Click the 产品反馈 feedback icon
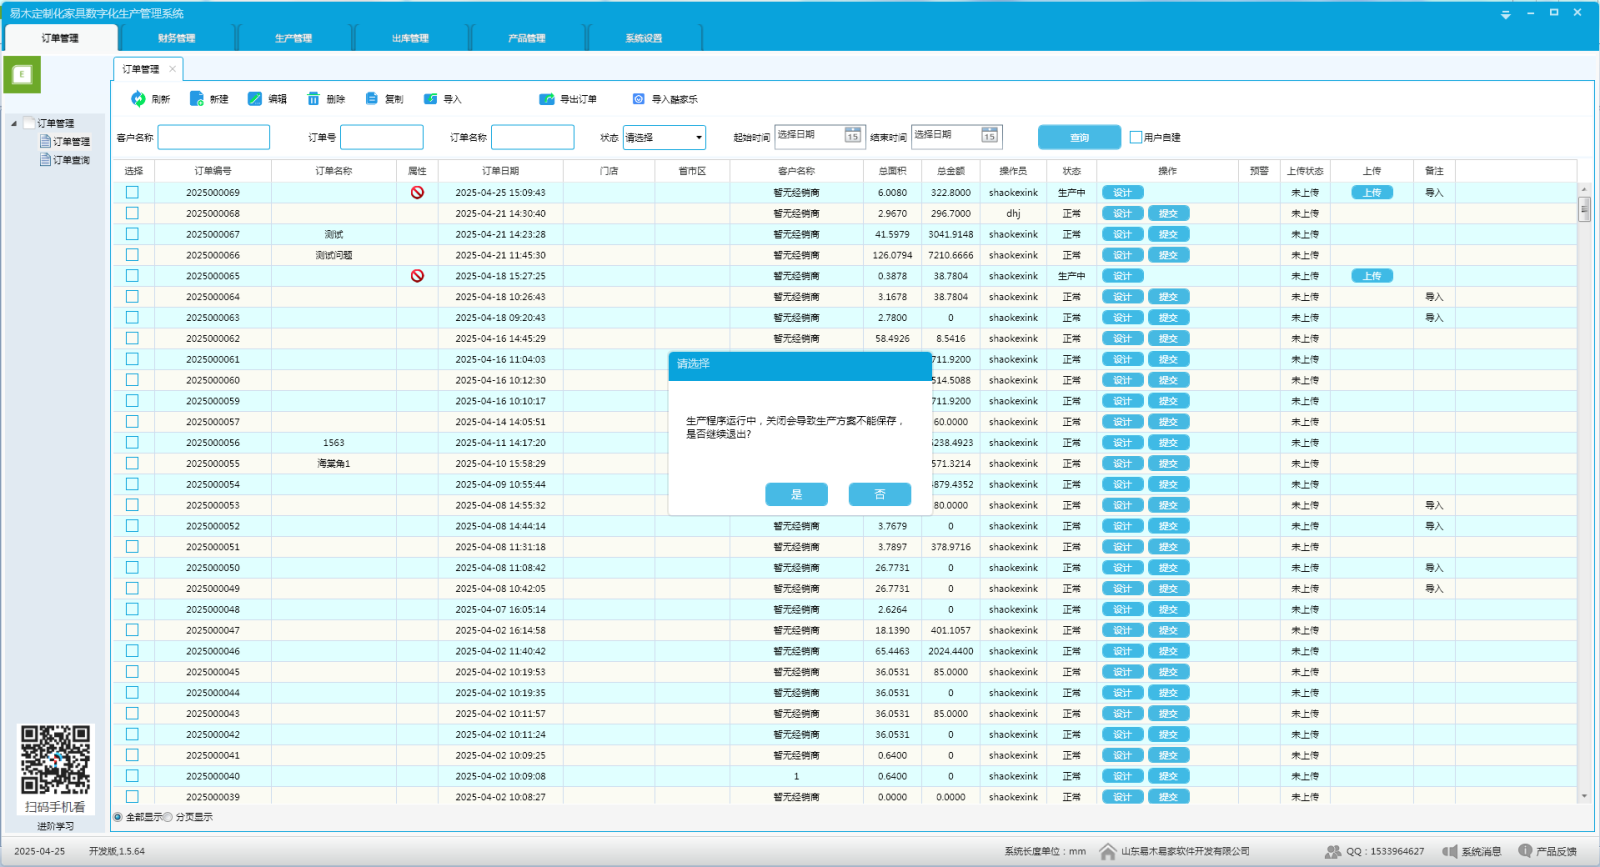Screen dimensions: 1600x867 pyautogui.click(x=1525, y=851)
